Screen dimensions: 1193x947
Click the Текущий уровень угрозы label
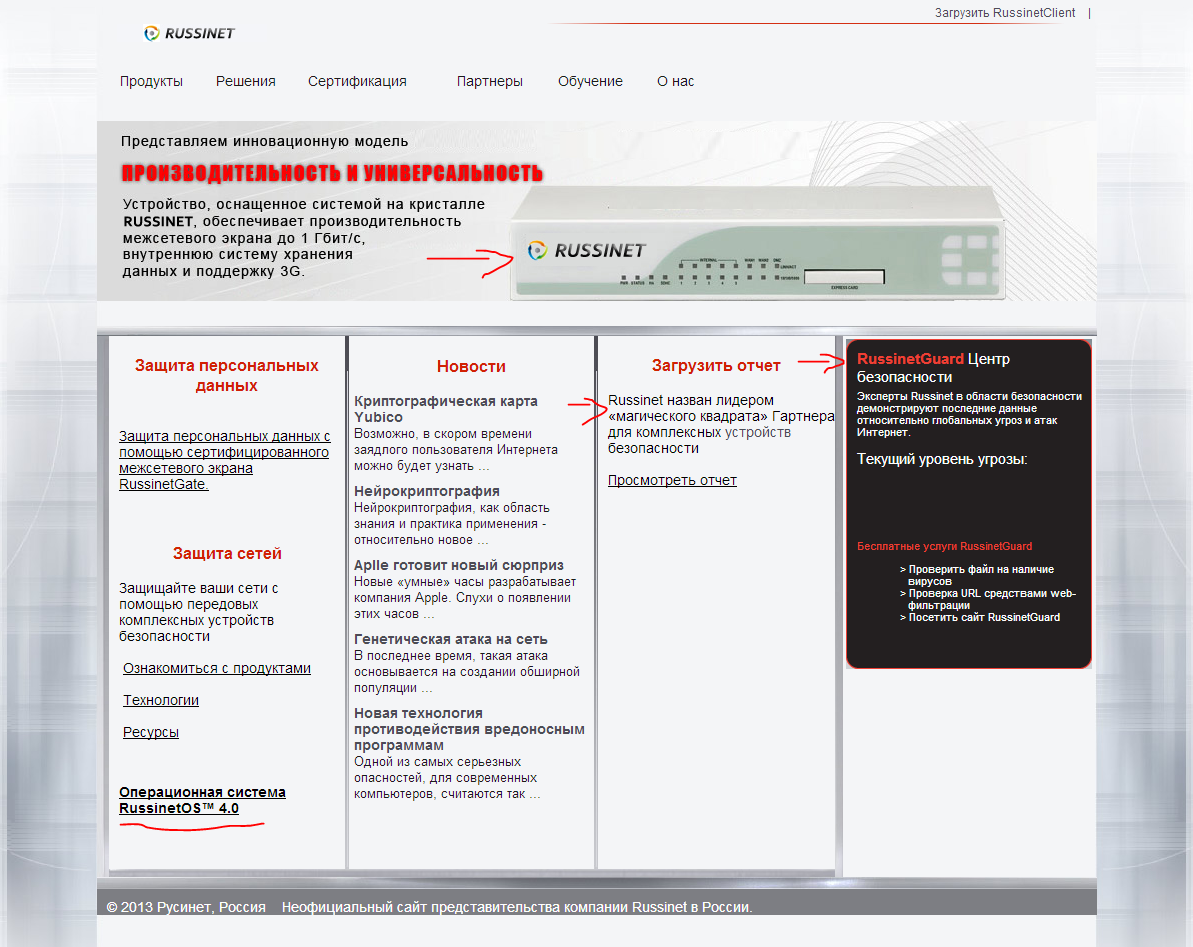pos(942,459)
